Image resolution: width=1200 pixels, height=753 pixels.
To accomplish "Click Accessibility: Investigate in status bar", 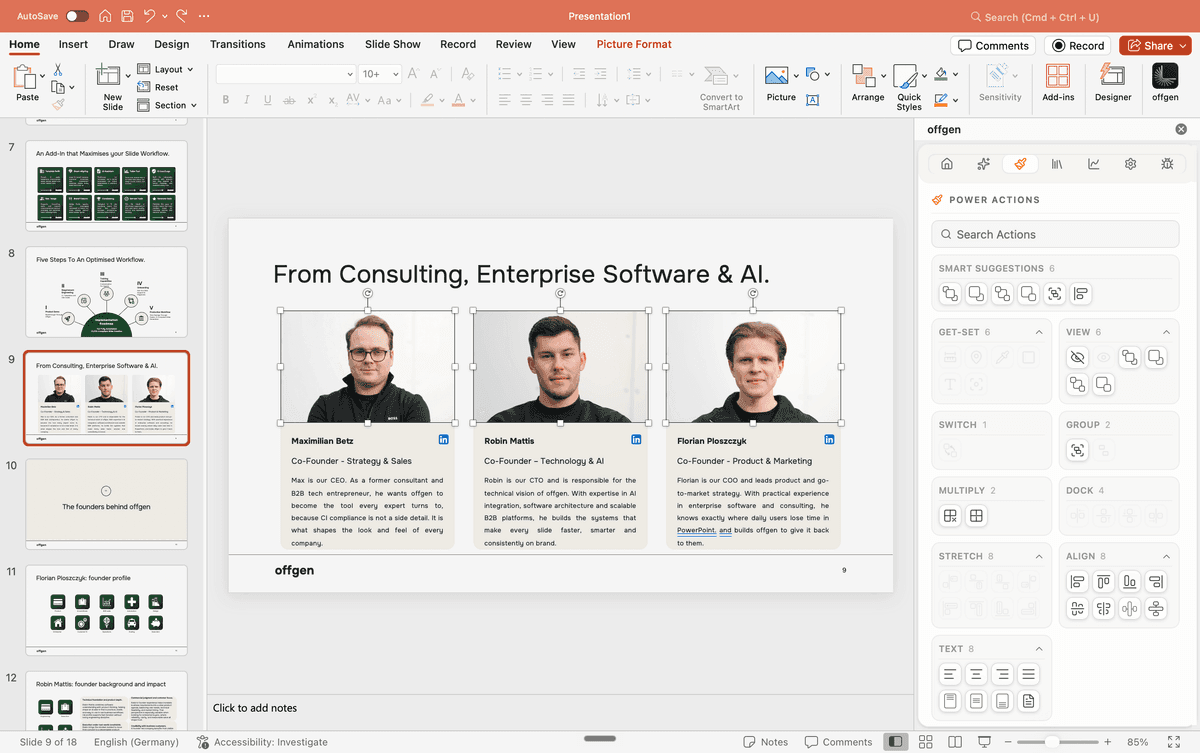I will 263,742.
